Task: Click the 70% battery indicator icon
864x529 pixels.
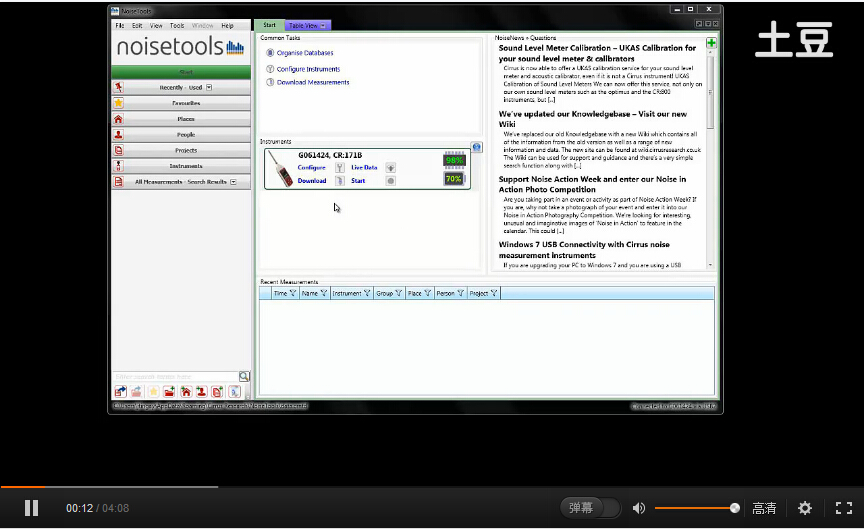Action: click(x=454, y=179)
